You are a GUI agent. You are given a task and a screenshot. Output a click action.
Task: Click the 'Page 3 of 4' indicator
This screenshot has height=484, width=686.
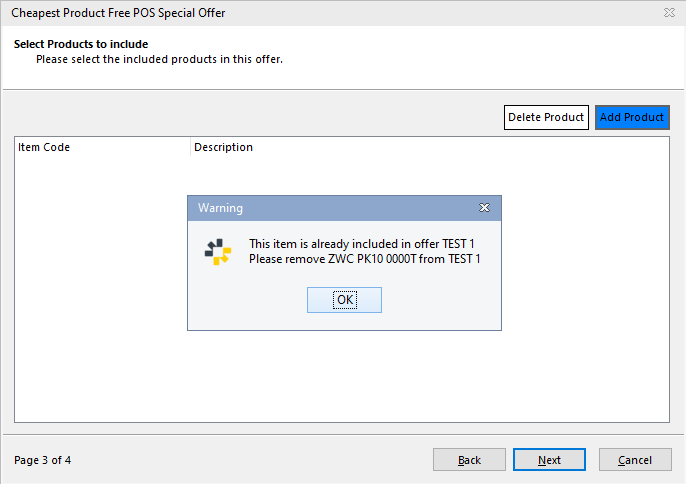click(43, 461)
